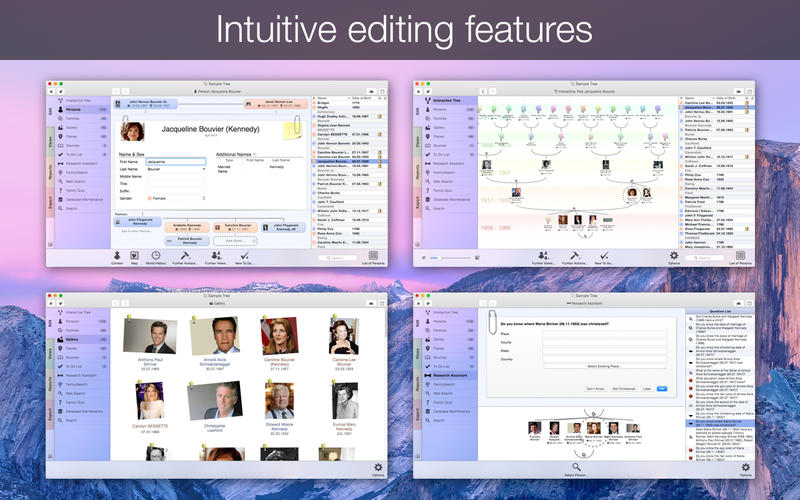This screenshot has width=800, height=500.
Task: Open Options gear in Interactive Tree window
Action: point(674,257)
